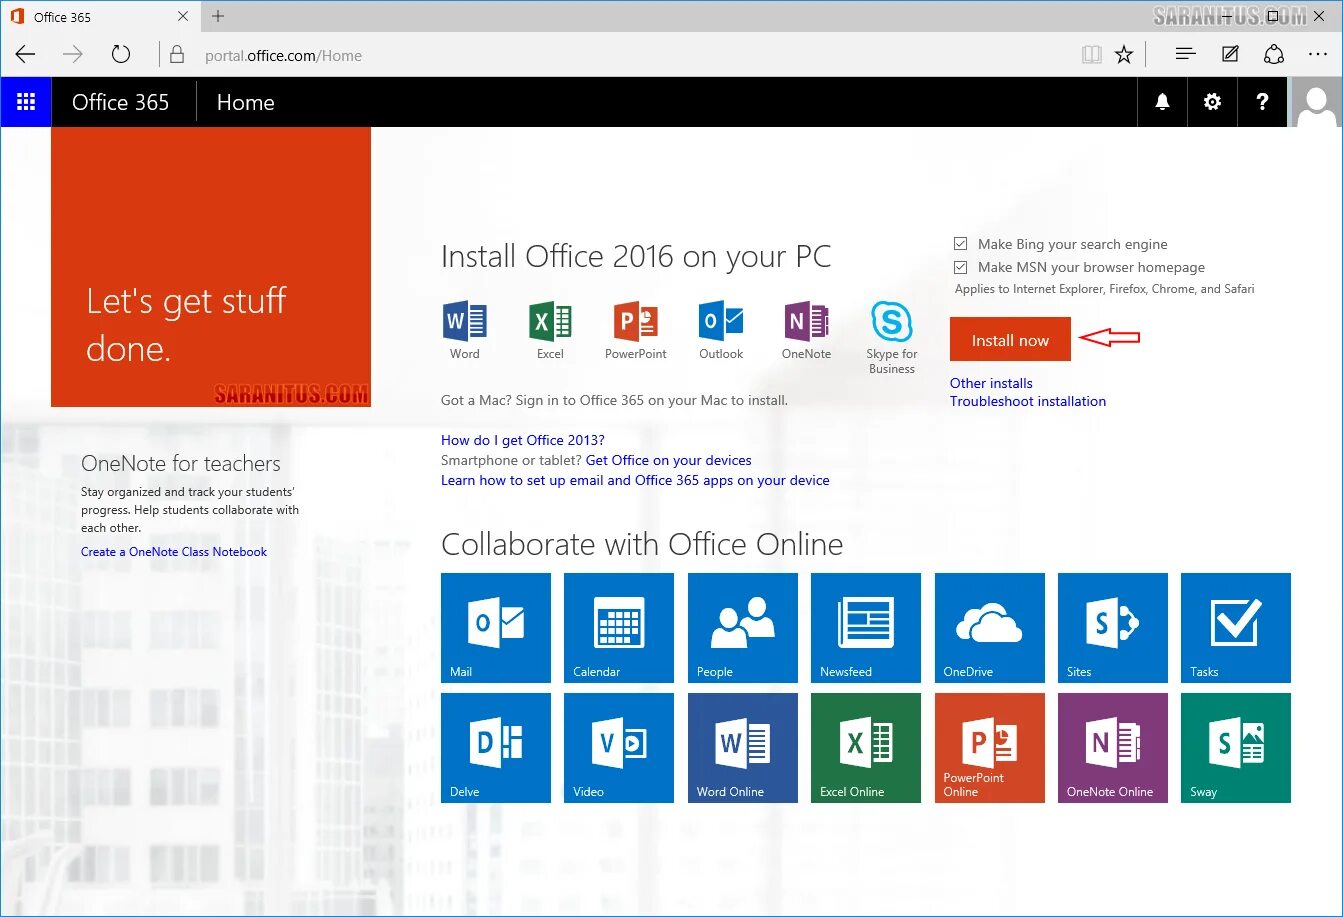Toggle browser reading view icon

pyautogui.click(x=1091, y=55)
